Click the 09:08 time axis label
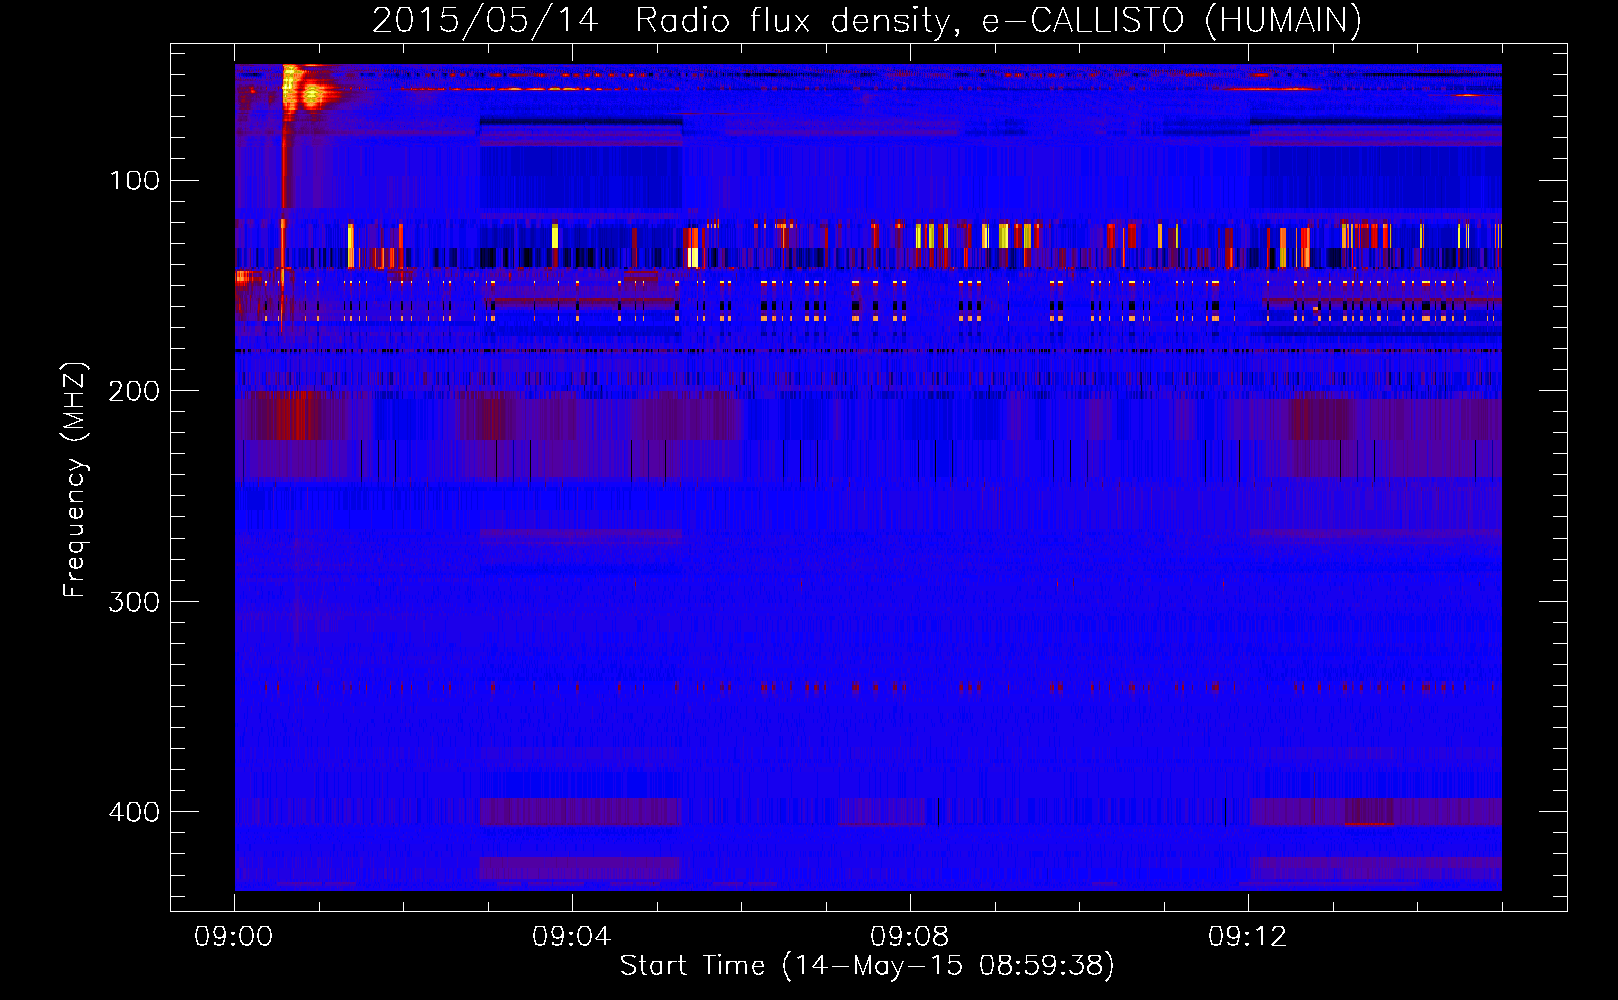 910,937
